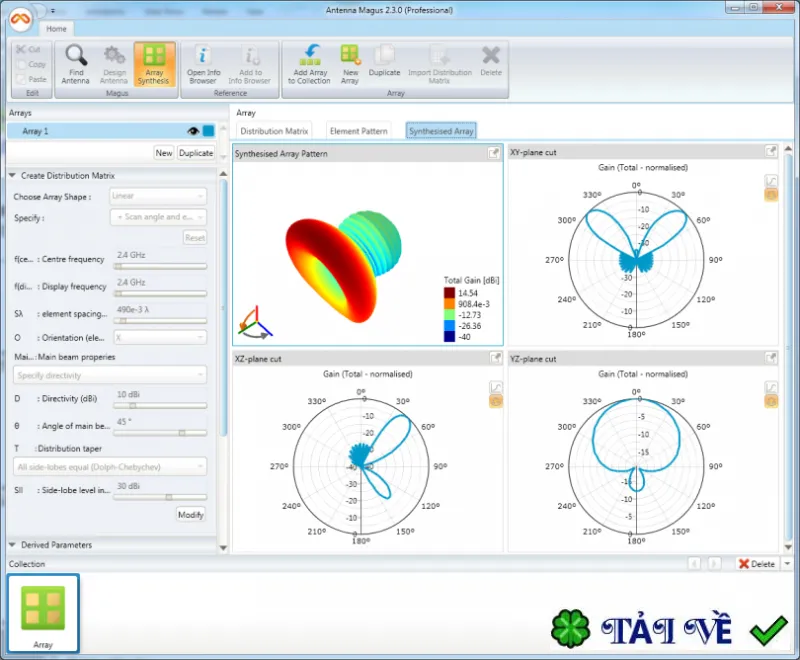Open Info Browser from the ribbon
Screen dimensions: 800x660
coord(204,64)
